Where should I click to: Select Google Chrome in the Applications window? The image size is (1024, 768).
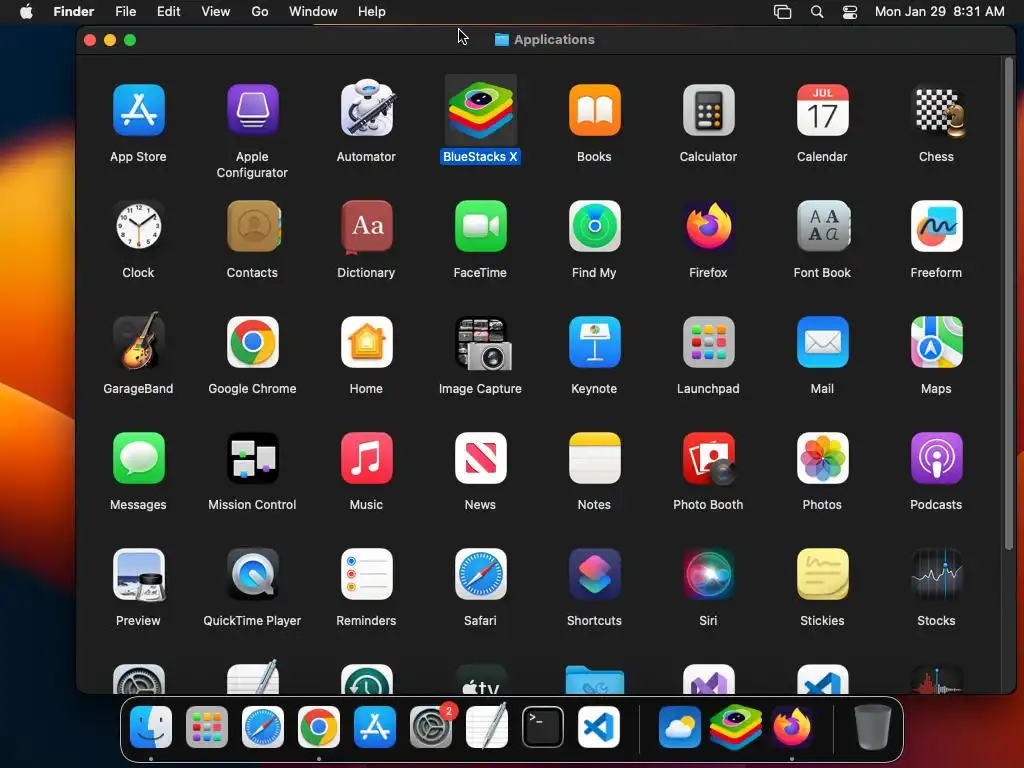pyautogui.click(x=252, y=342)
